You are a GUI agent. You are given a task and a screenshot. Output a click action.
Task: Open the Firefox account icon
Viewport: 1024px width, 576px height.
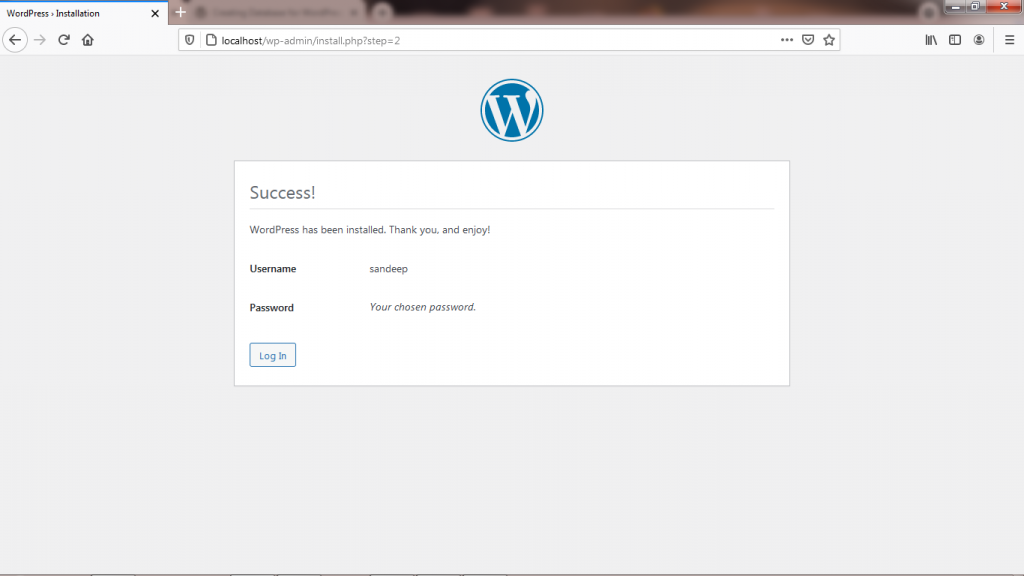tap(979, 40)
